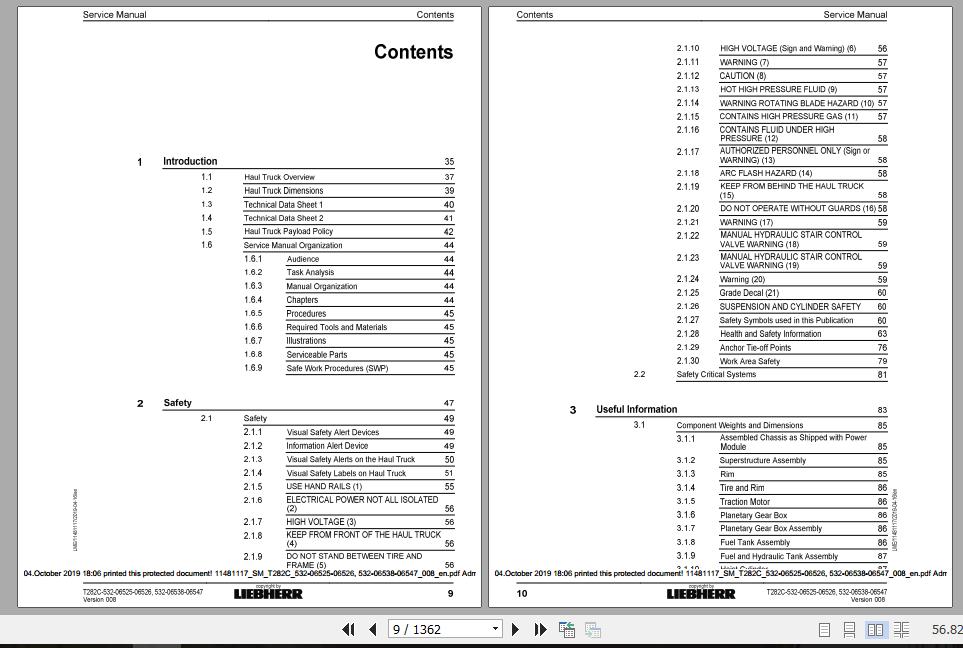Open the Haul Truck Dimensions entry
Viewport: 963px width, 648px height.
point(284,190)
